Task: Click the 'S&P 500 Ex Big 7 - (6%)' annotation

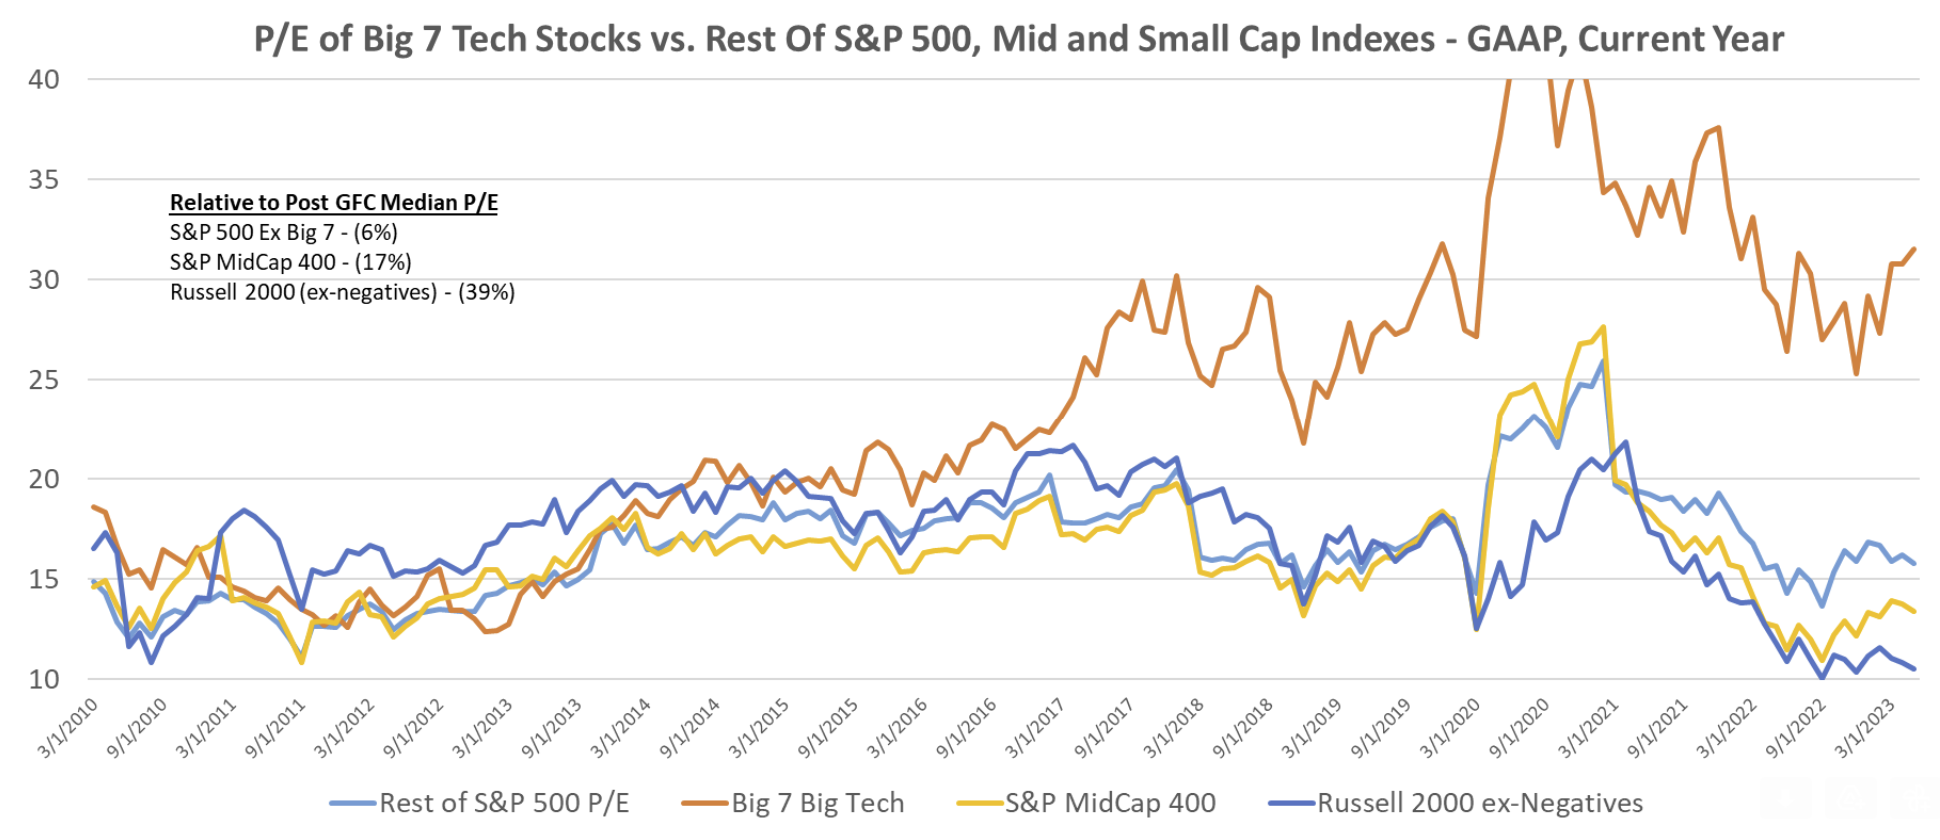Action: click(283, 232)
